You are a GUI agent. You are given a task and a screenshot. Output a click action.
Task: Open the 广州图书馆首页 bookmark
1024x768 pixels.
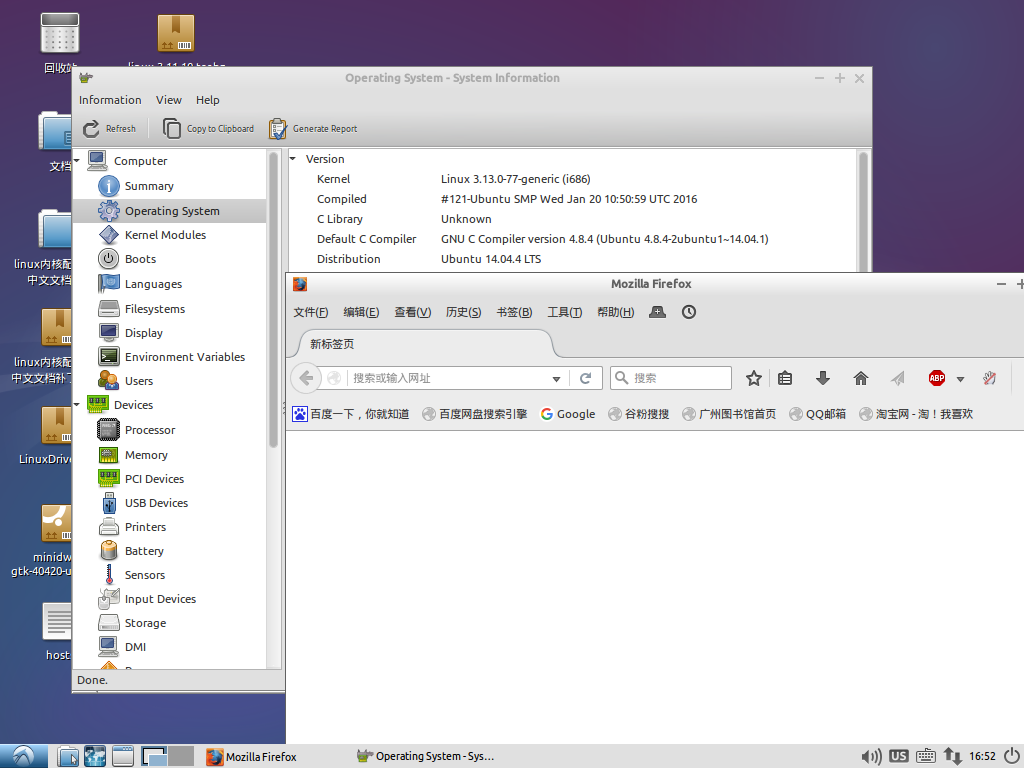(729, 414)
